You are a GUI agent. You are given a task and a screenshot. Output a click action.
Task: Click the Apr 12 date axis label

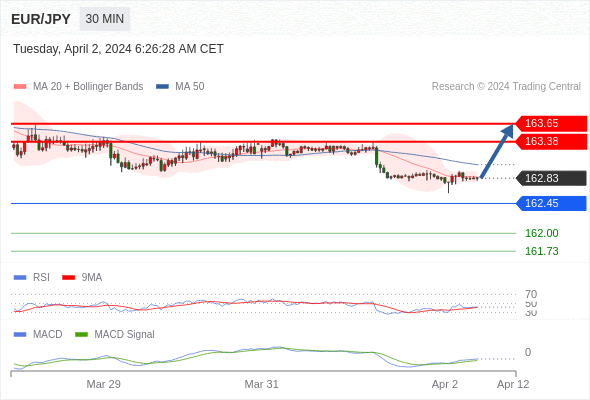(x=513, y=384)
